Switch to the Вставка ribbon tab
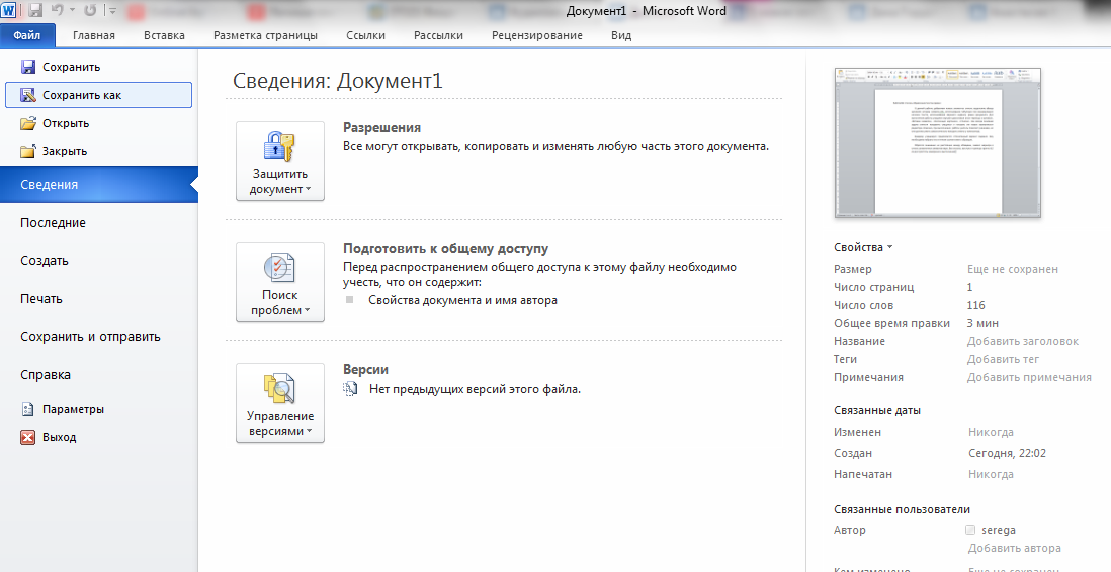The height and width of the screenshot is (572, 1111). (x=164, y=35)
